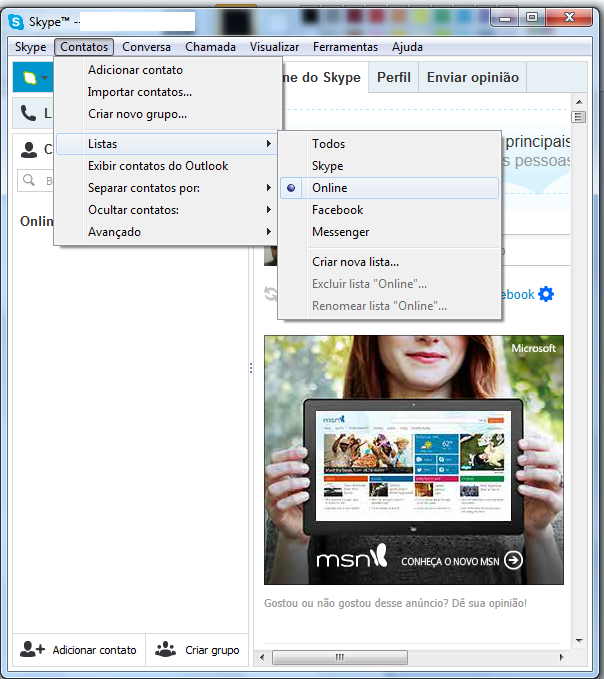Choose Criar novo grupo menu entry

click(x=169, y=114)
